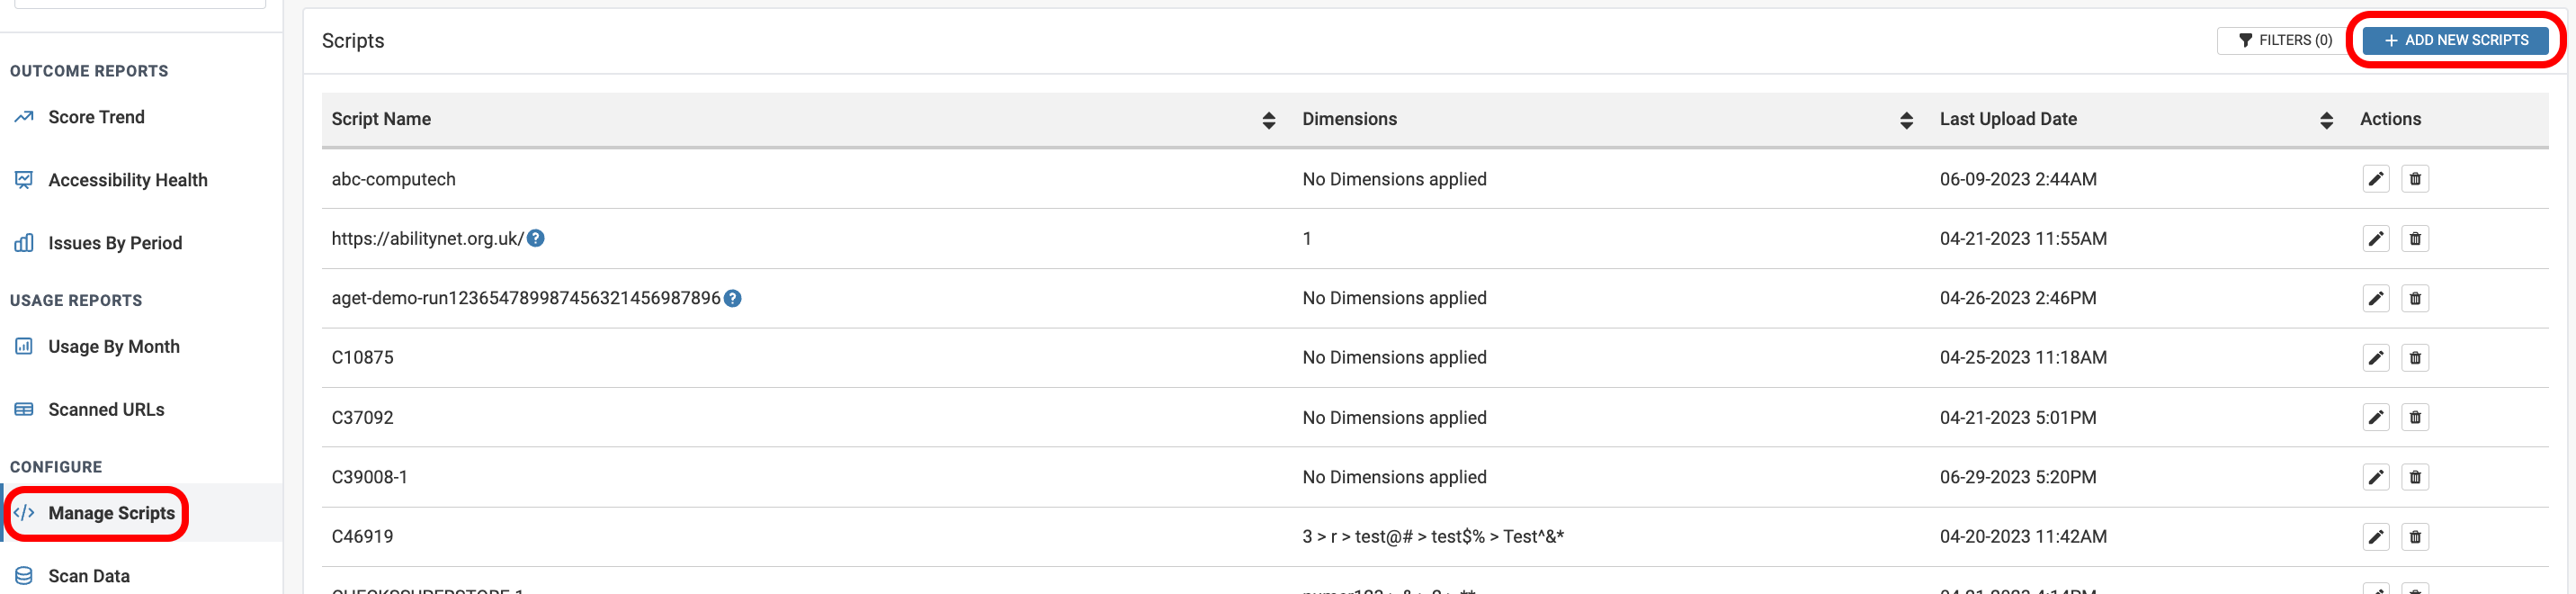2576x594 pixels.
Task: Navigate to Scanned URLs page
Action: pyautogui.click(x=106, y=410)
